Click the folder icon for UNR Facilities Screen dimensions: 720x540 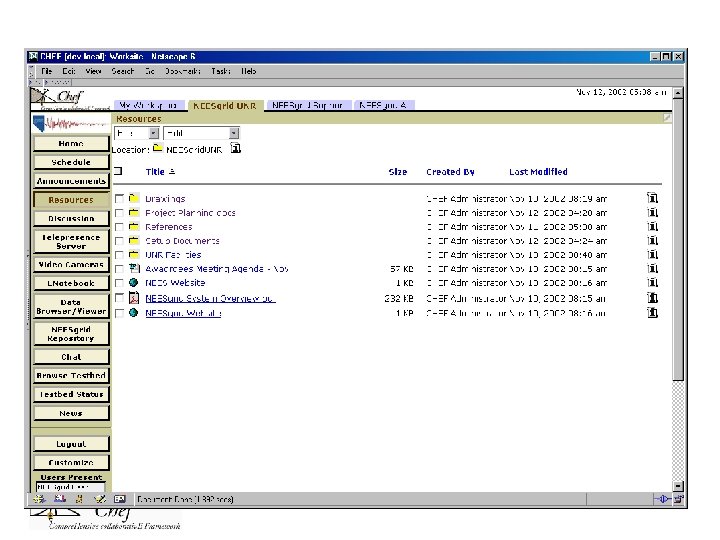coord(134,254)
